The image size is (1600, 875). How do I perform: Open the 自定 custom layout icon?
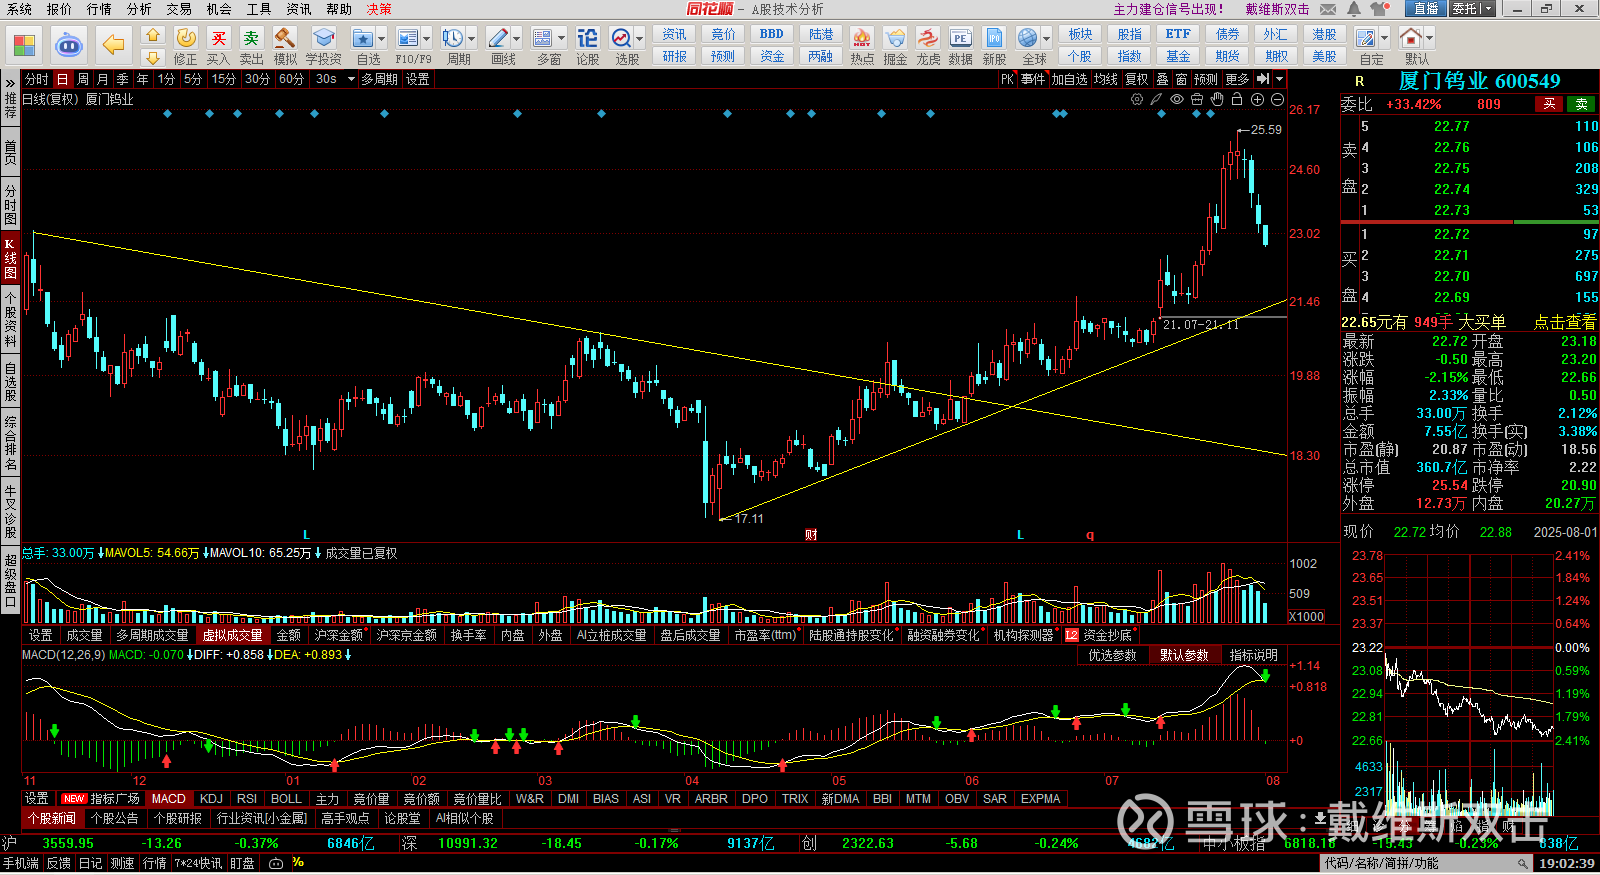coord(1366,39)
